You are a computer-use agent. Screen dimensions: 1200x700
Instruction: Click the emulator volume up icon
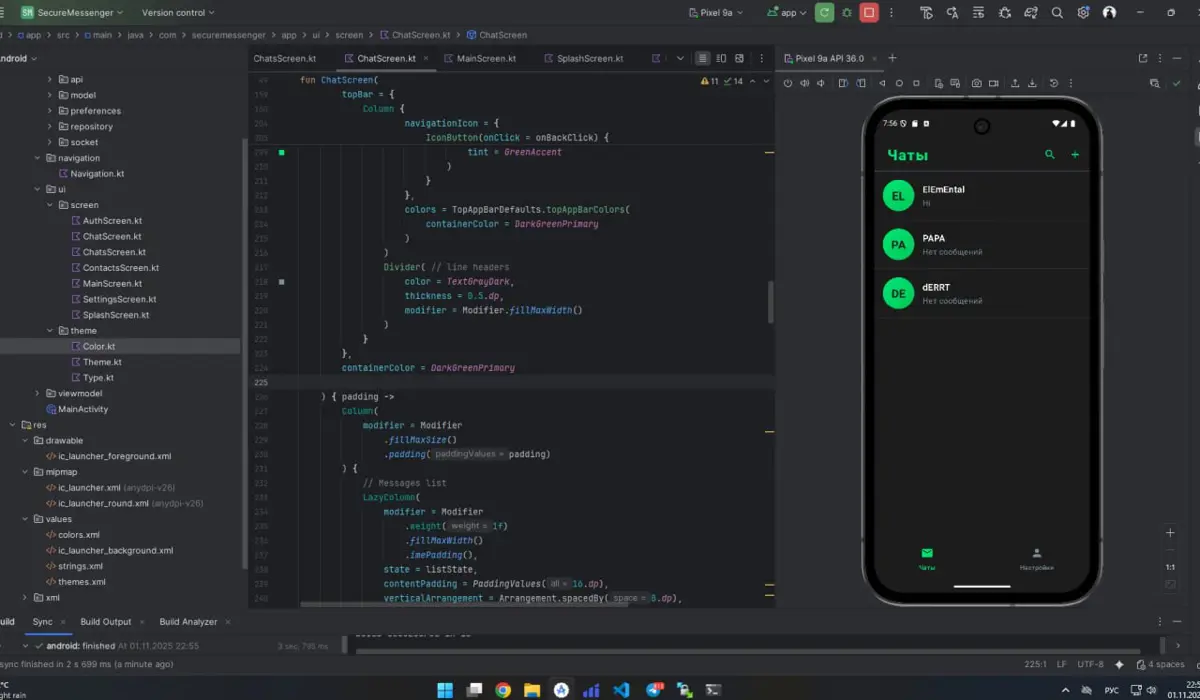[x=805, y=83]
